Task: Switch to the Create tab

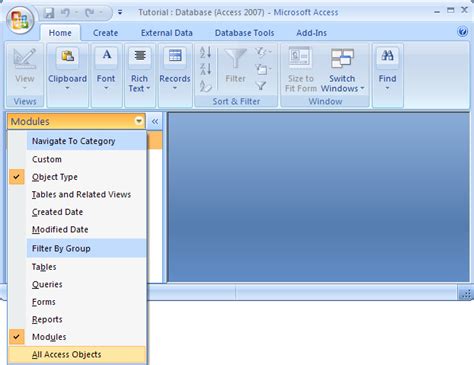Action: point(105,33)
